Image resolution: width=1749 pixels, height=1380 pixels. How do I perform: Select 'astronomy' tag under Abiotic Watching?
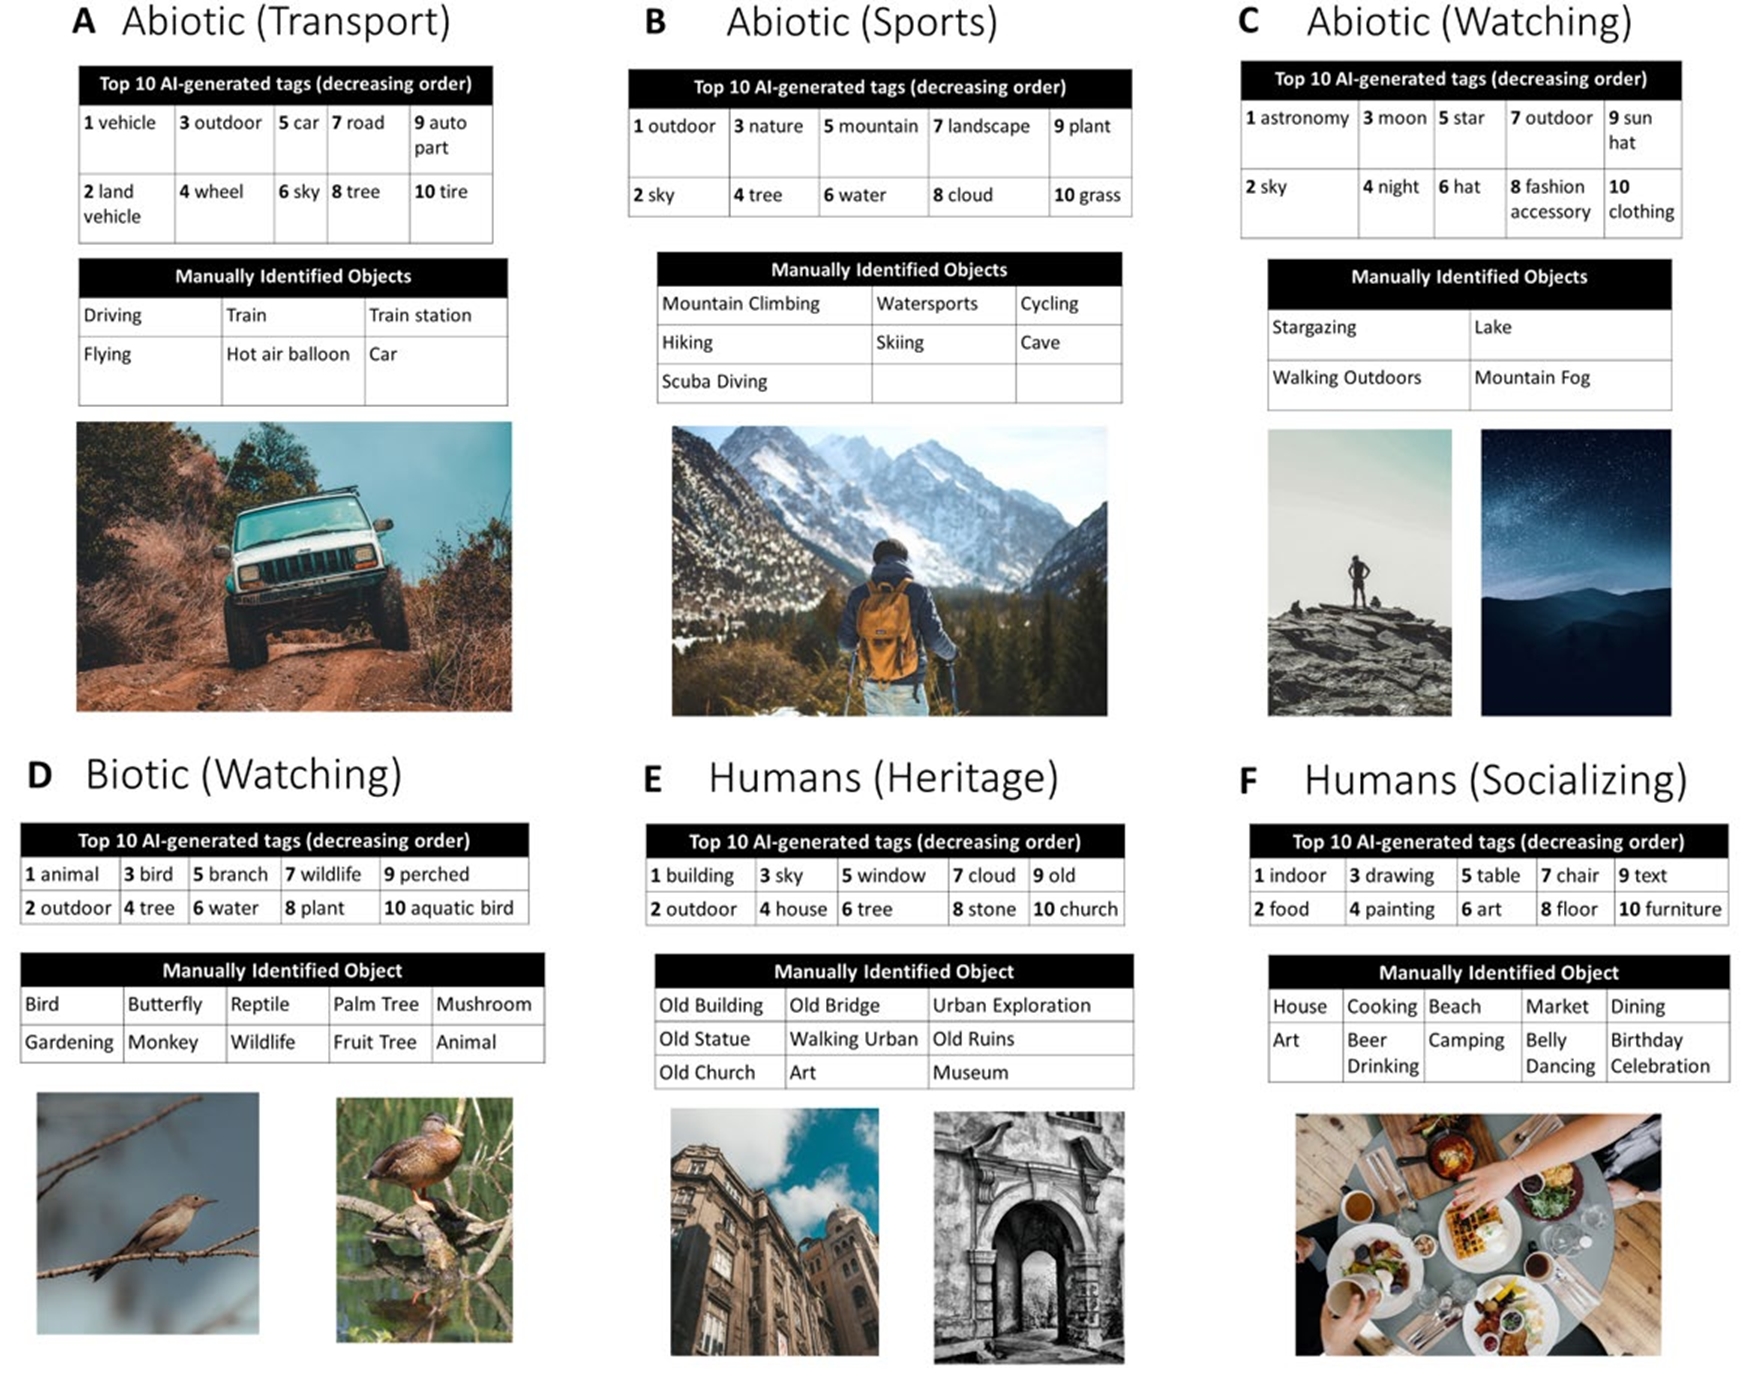pyautogui.click(x=1298, y=118)
